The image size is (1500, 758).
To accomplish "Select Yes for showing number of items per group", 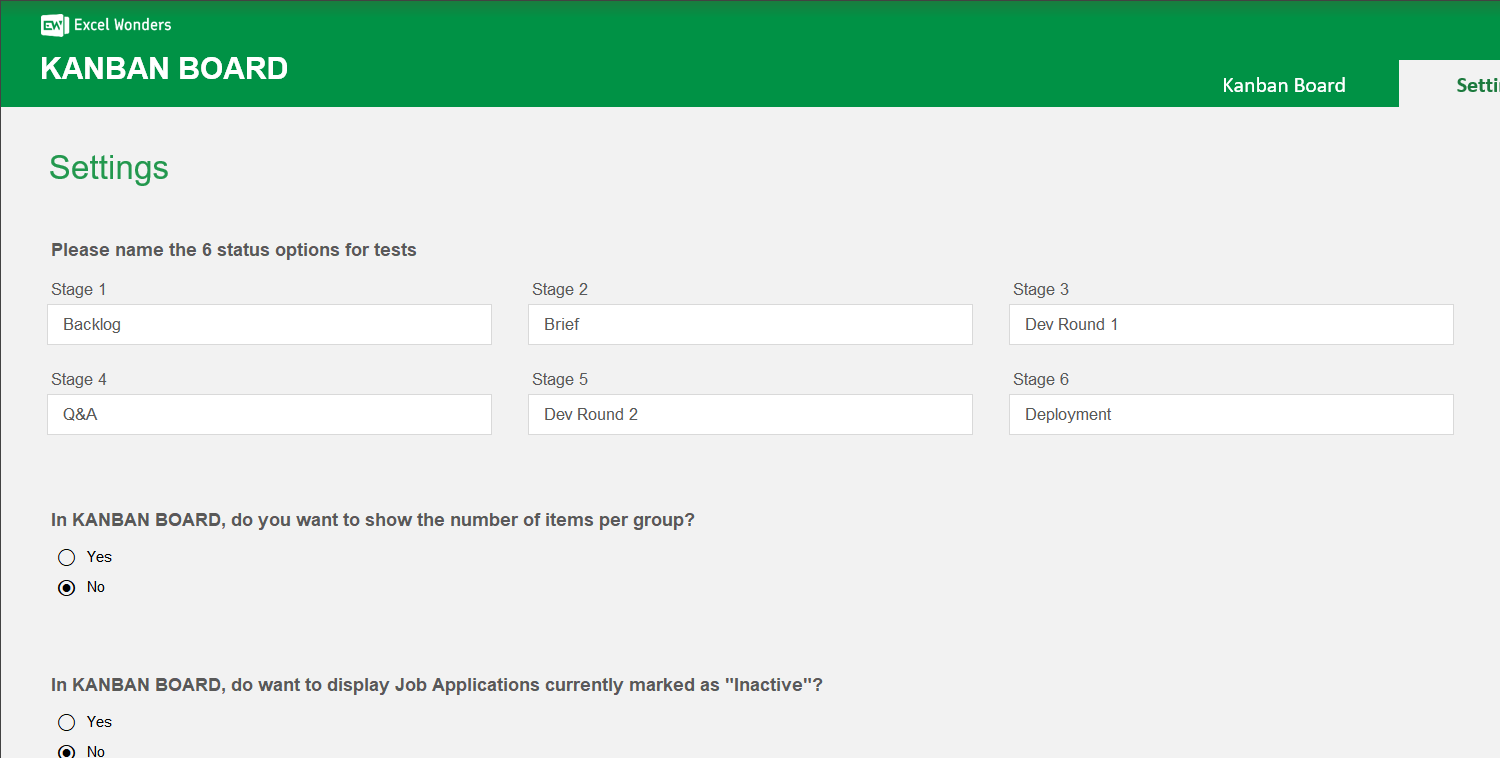I will click(66, 557).
